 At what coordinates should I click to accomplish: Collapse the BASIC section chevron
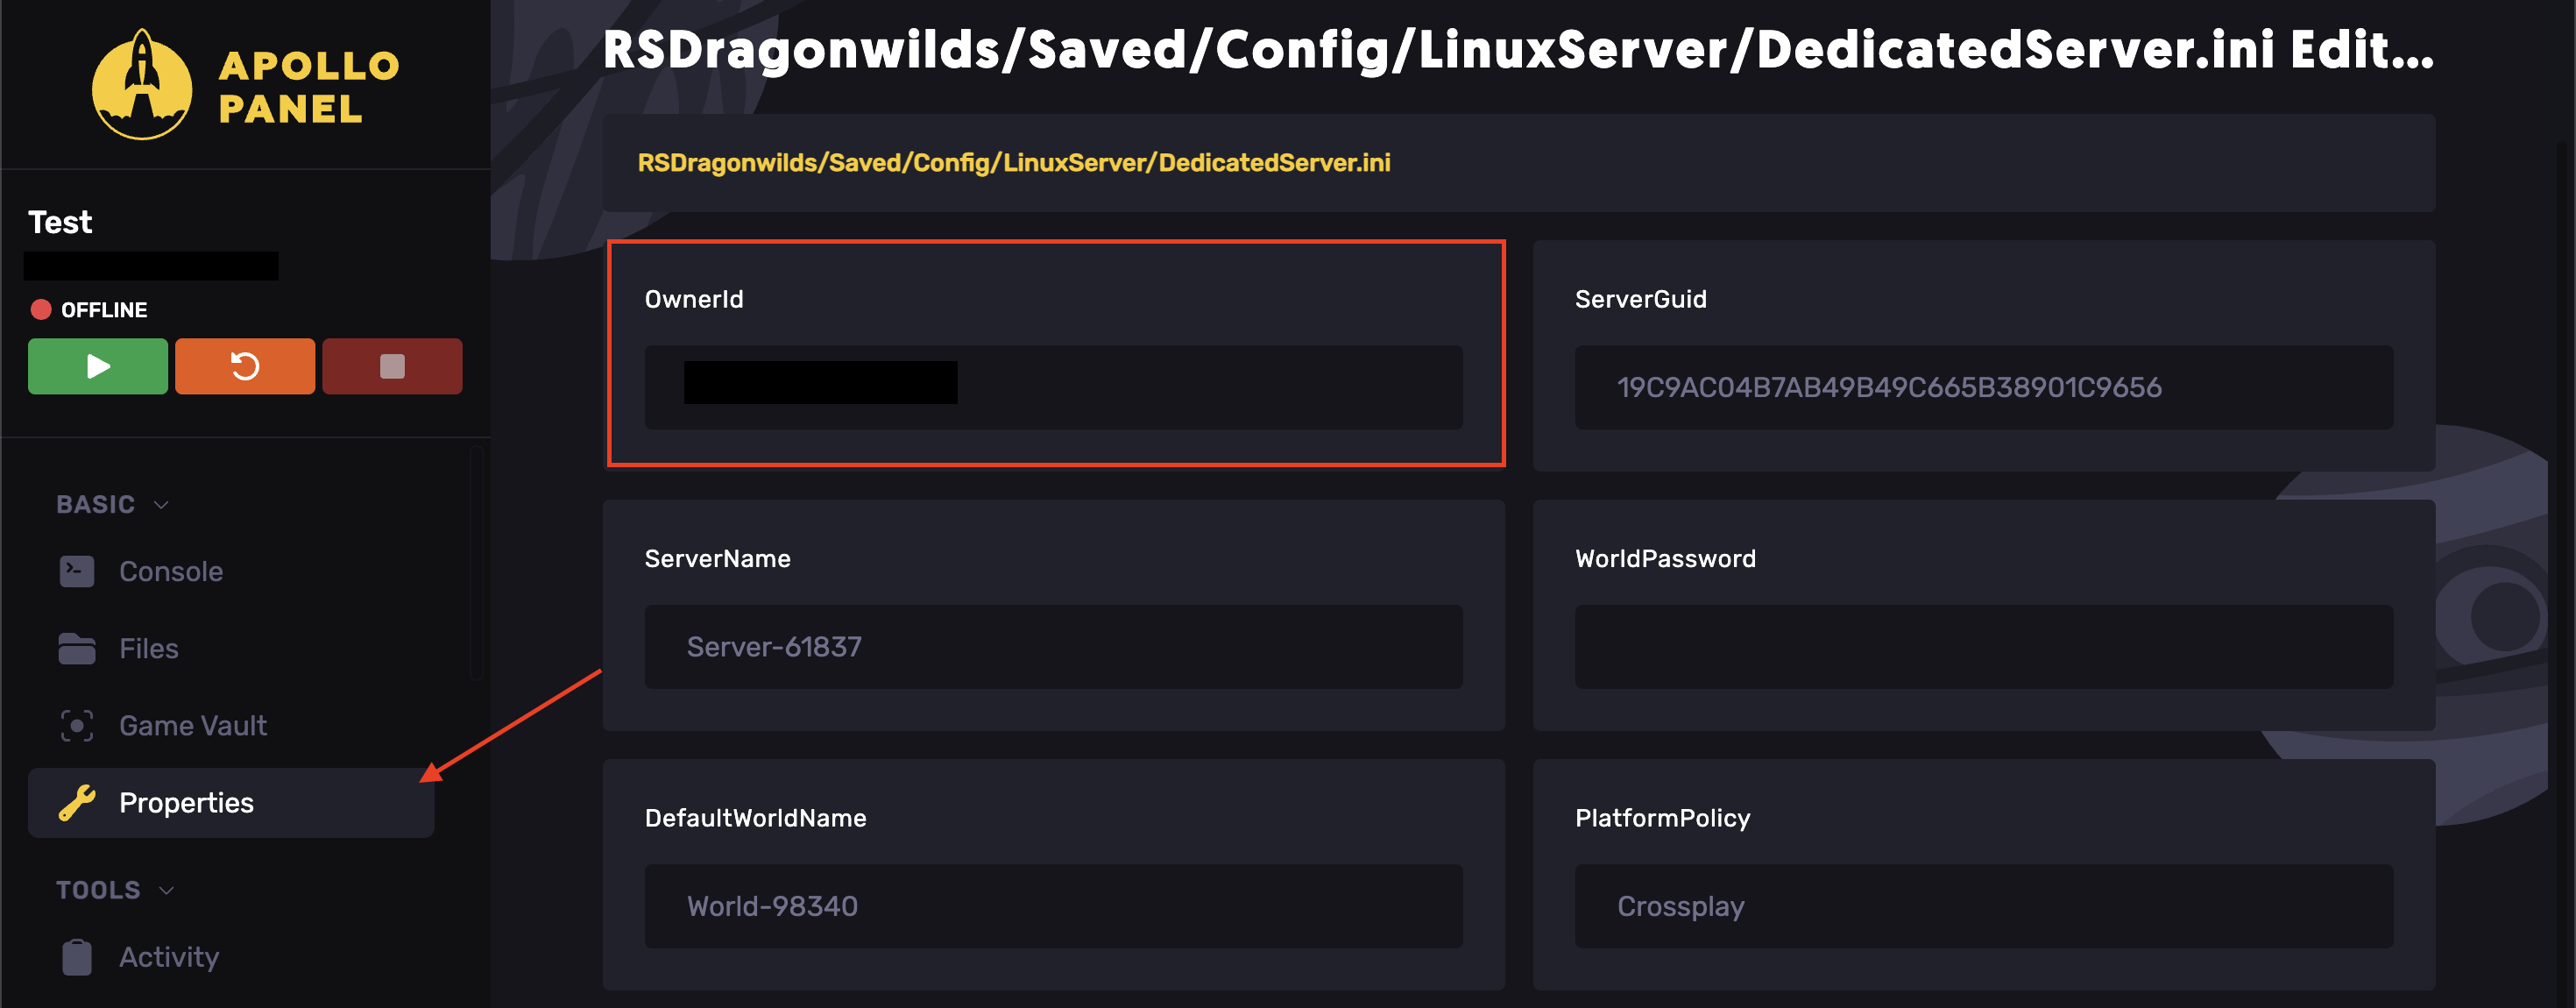click(161, 504)
